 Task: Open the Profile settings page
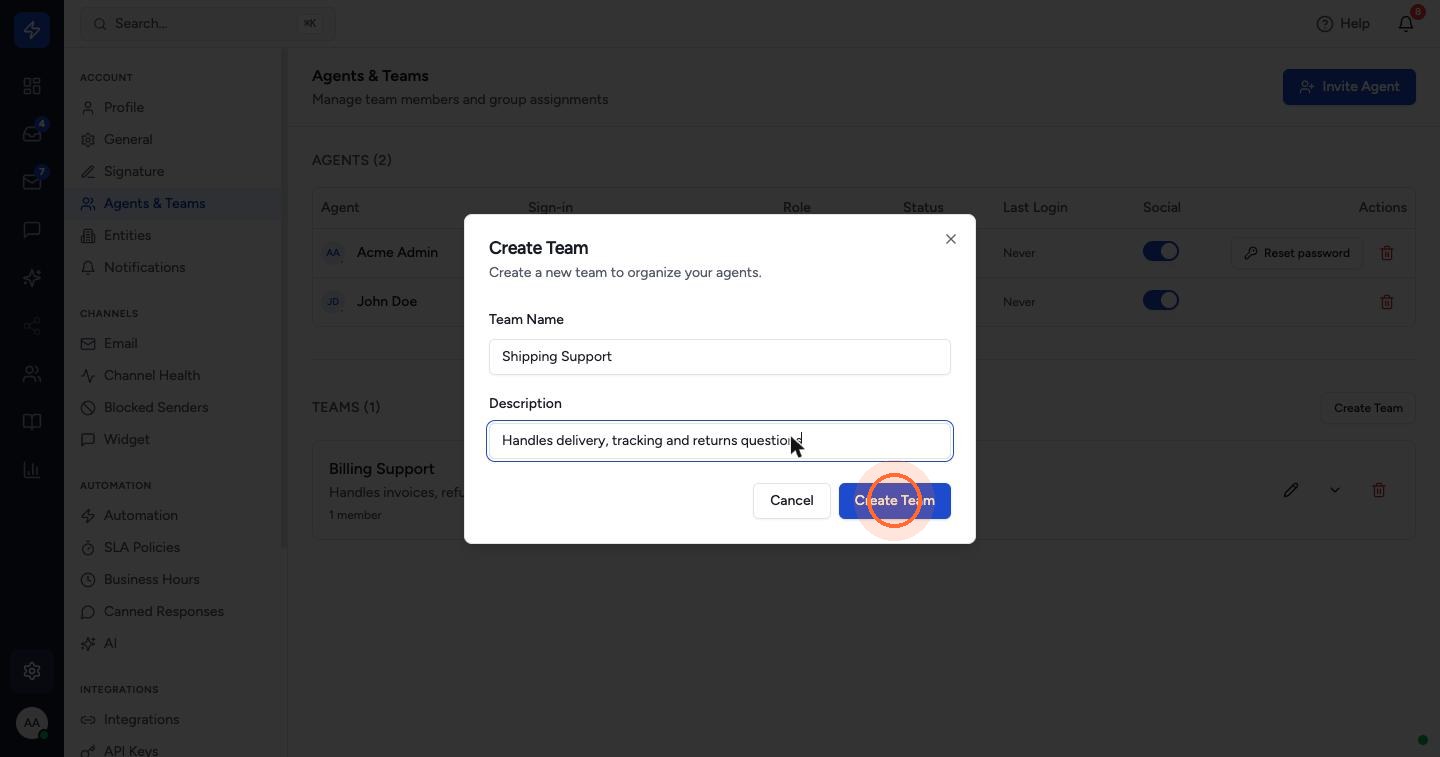click(x=124, y=107)
